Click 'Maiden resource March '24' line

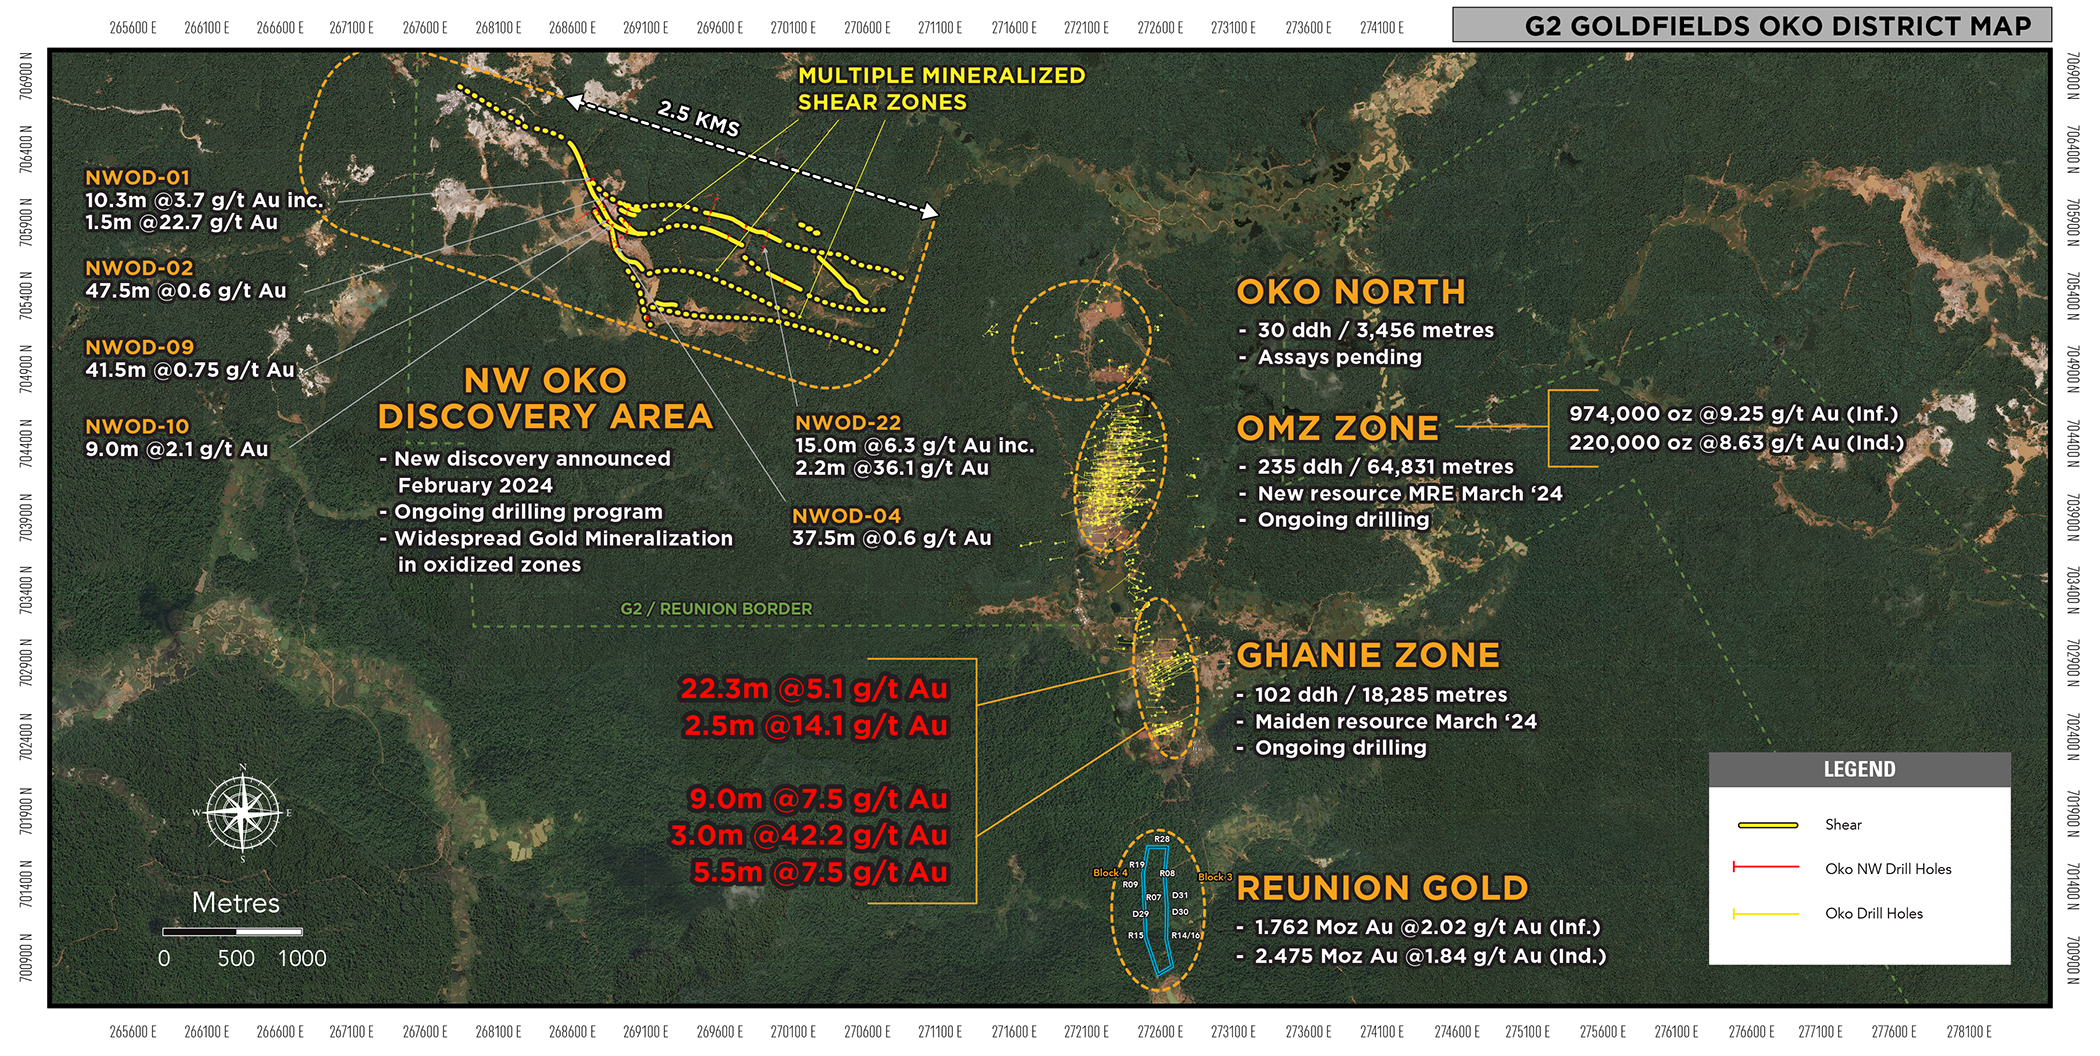1387,722
